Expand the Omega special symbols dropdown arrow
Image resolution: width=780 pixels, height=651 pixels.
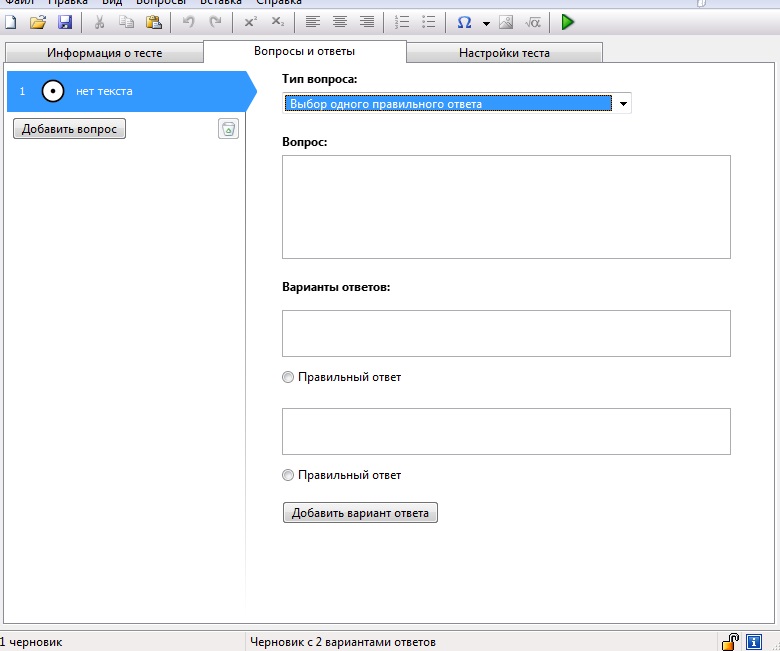(x=486, y=23)
